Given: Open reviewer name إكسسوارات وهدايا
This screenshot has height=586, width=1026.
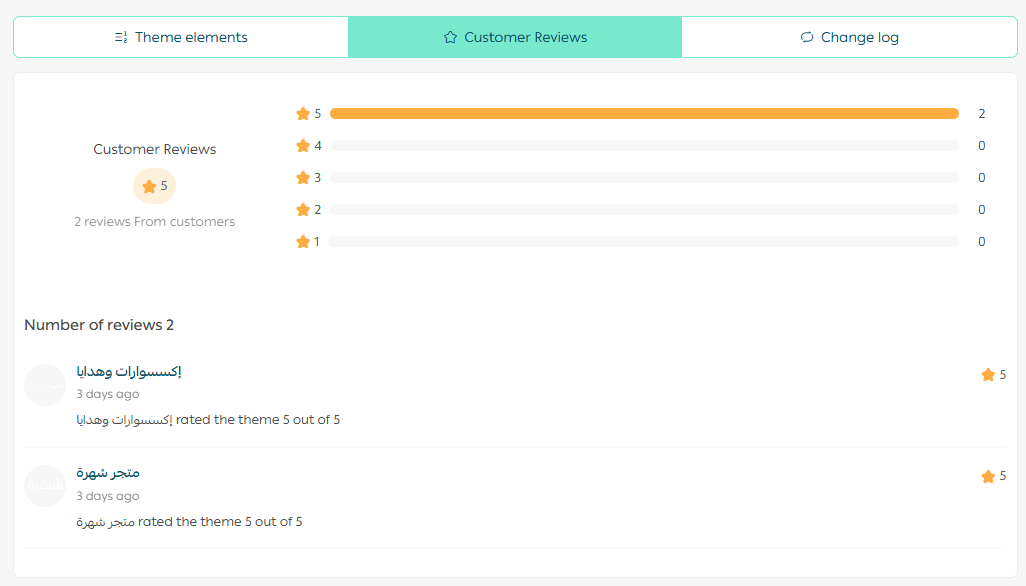Looking at the screenshot, I should pyautogui.click(x=129, y=372).
